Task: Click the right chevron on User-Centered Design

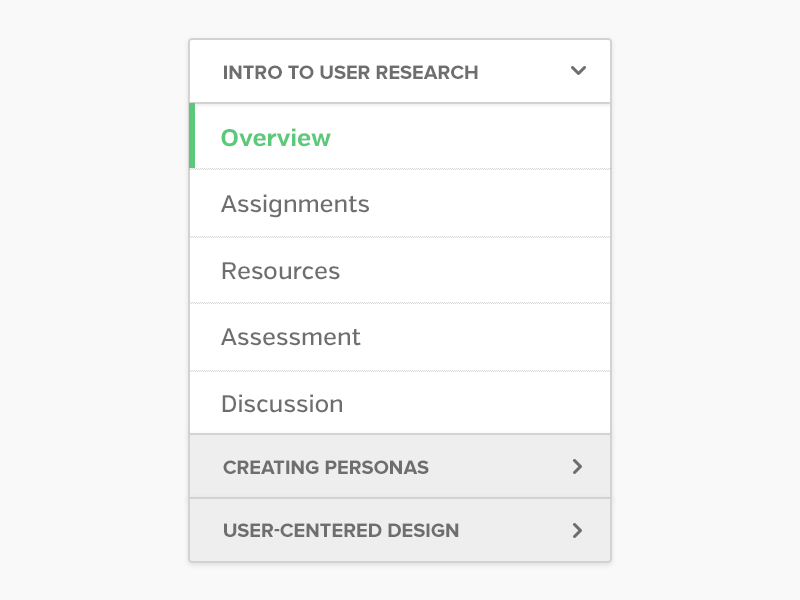Action: click(x=577, y=530)
